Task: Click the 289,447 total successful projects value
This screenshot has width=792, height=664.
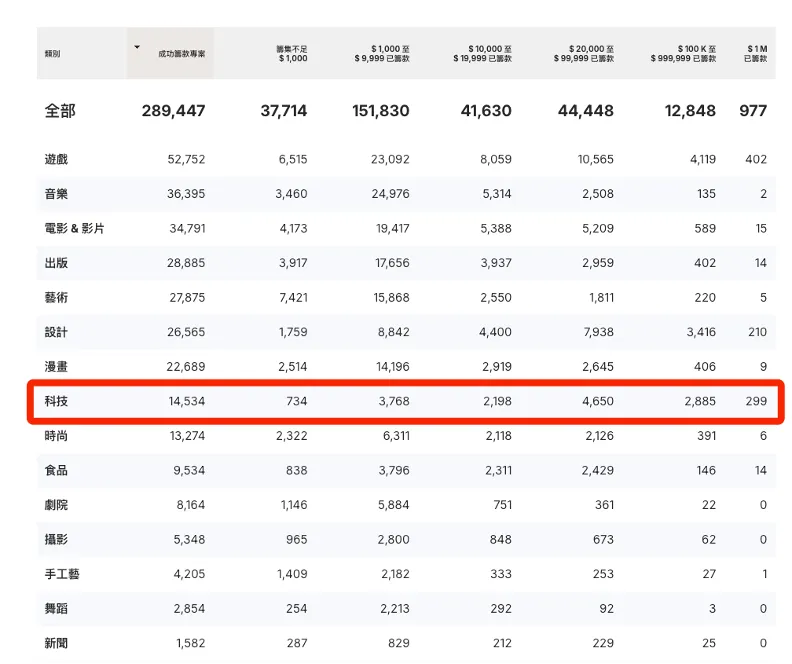Action: click(173, 111)
